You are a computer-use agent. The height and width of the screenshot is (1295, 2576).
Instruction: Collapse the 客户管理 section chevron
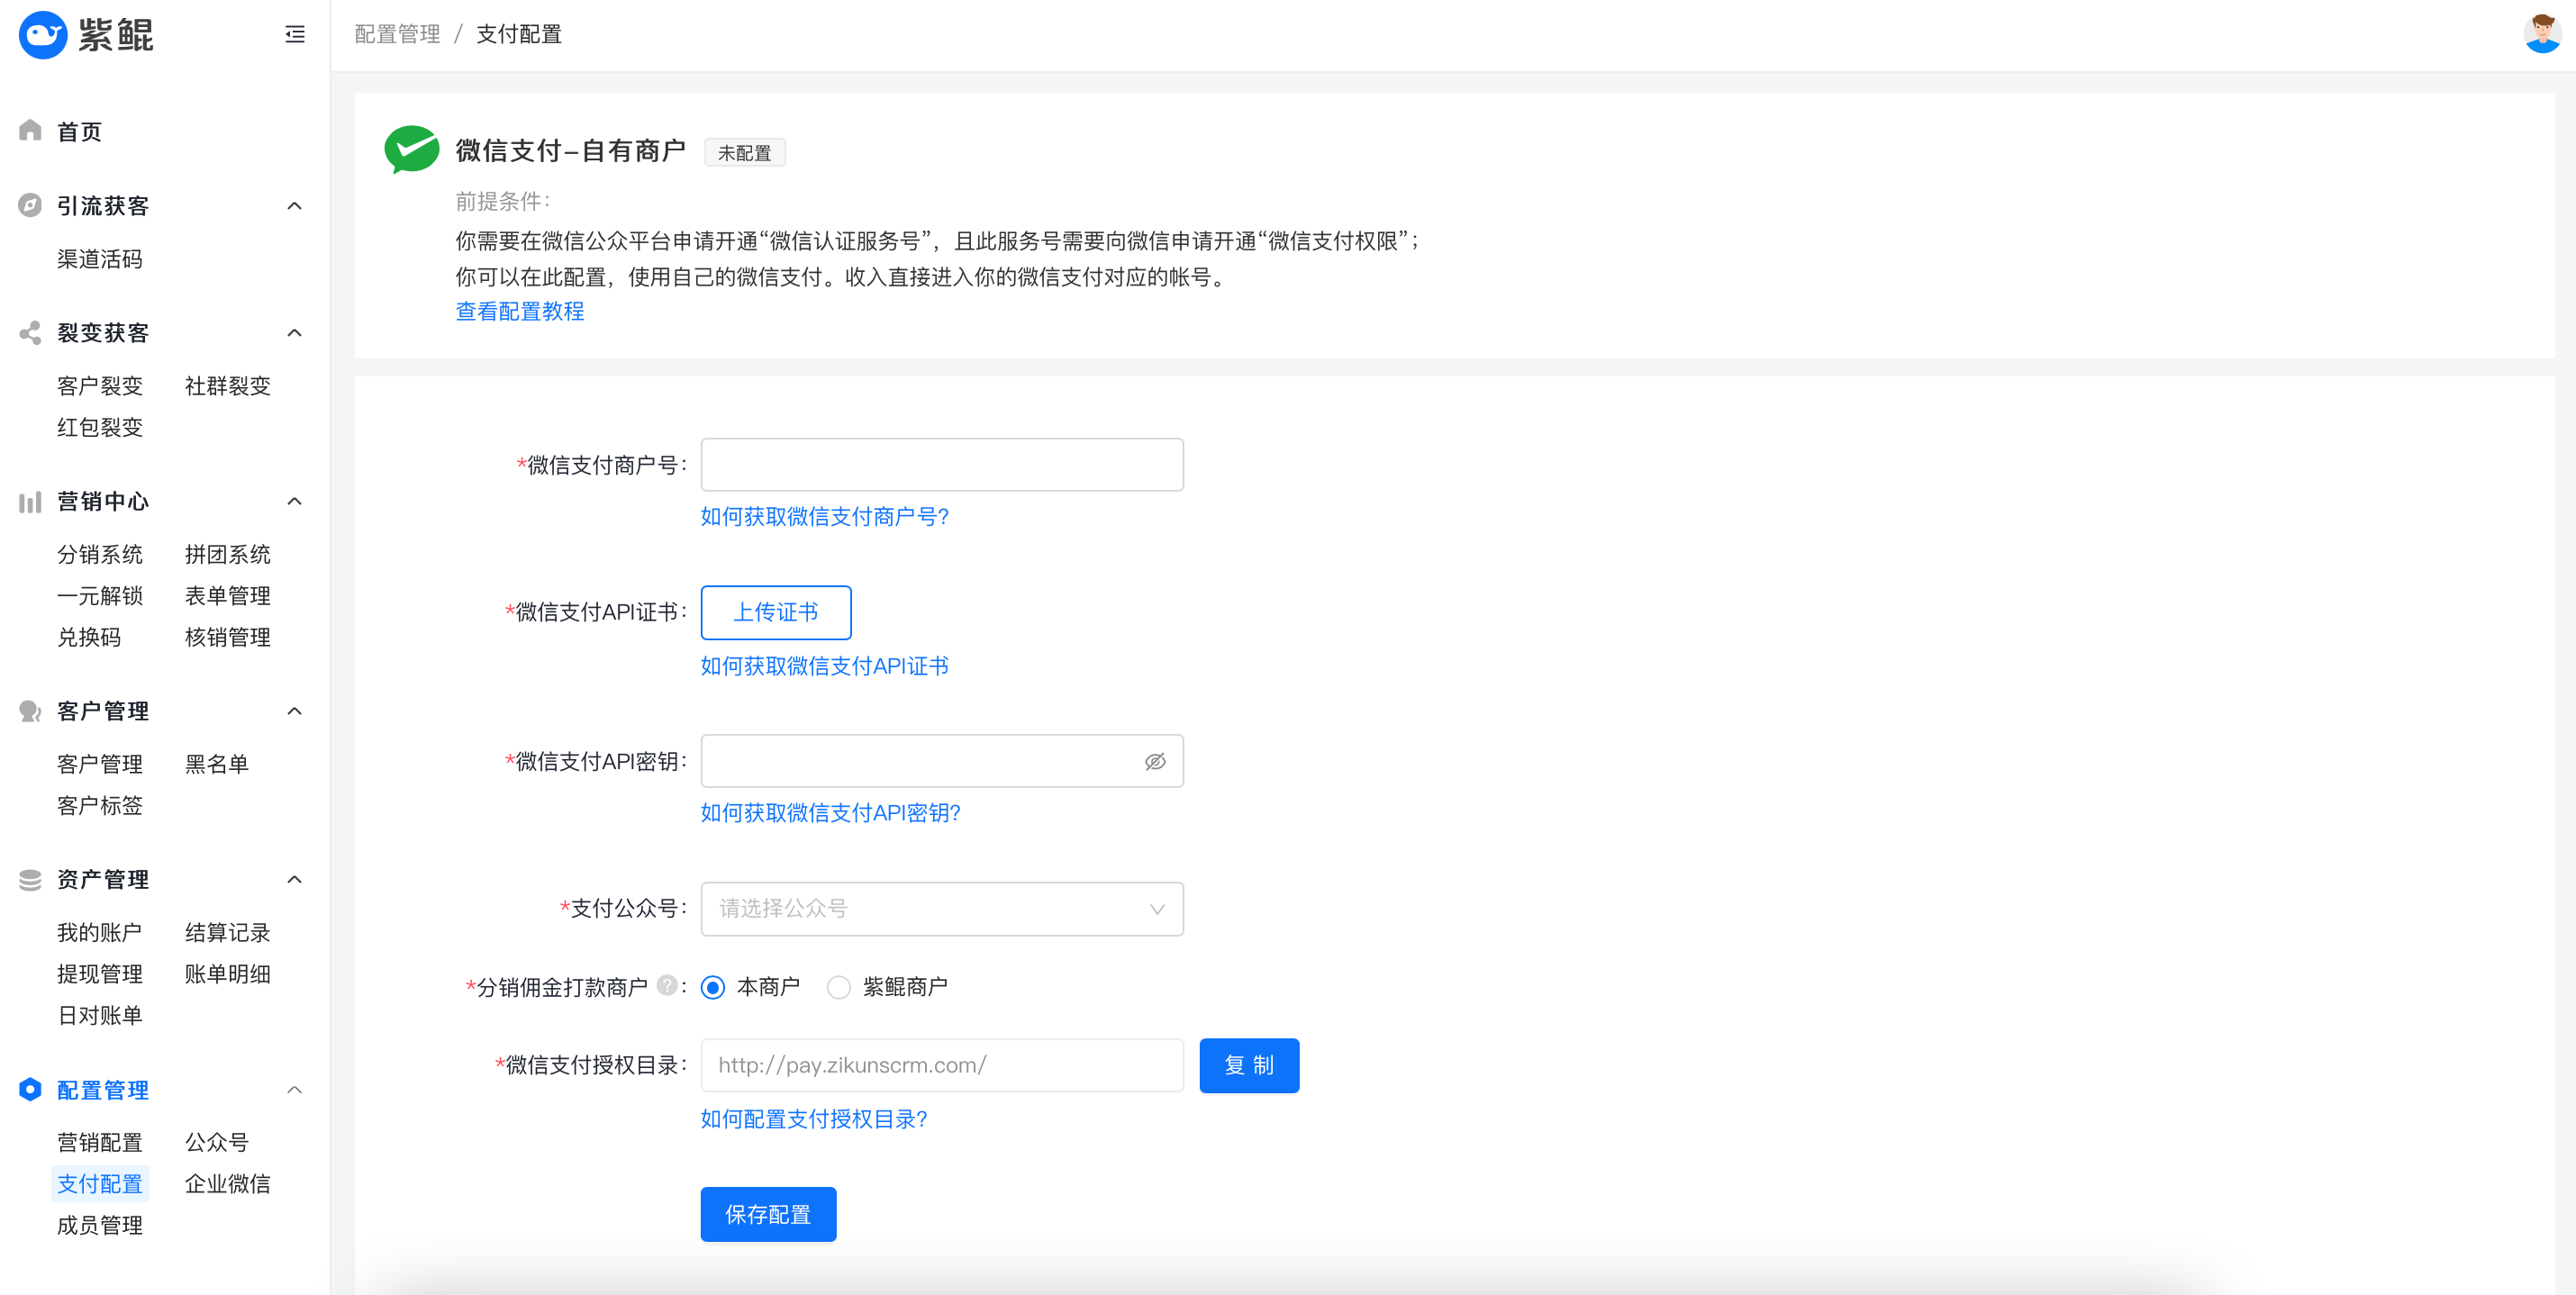[294, 711]
